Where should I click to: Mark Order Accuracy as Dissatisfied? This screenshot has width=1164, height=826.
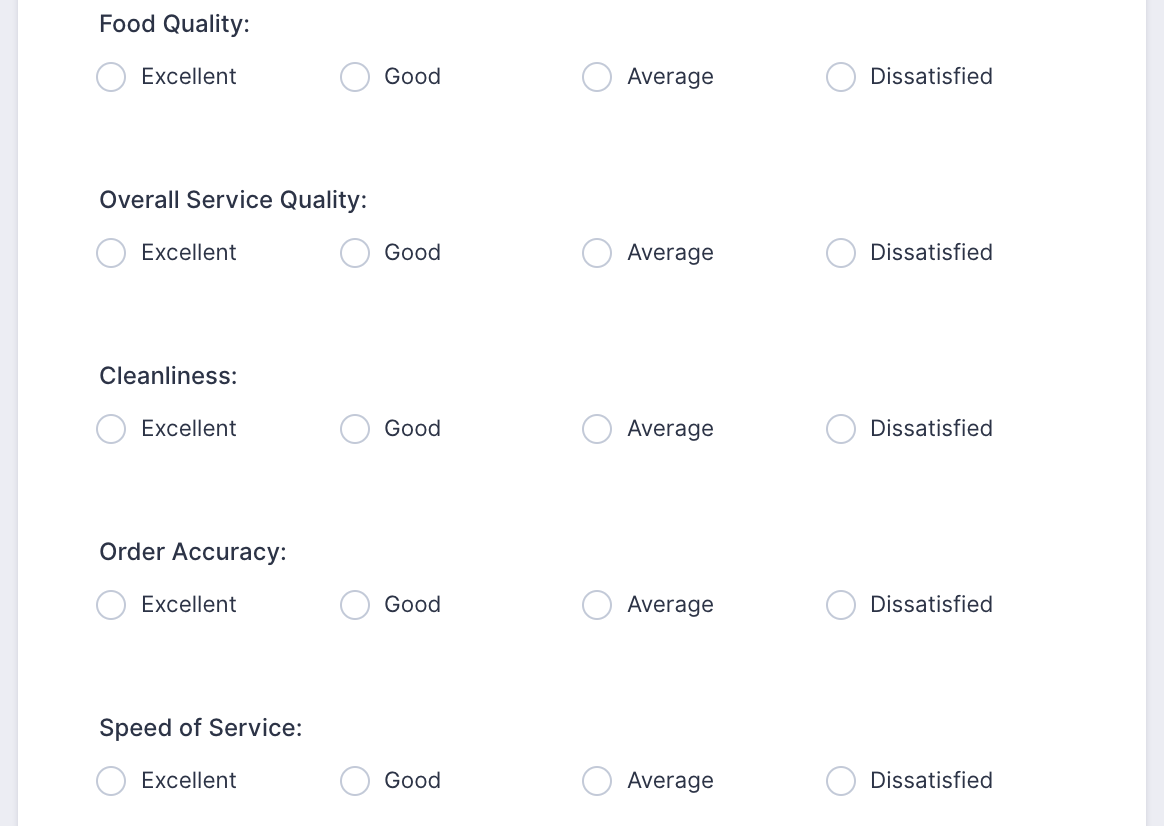pyautogui.click(x=841, y=605)
